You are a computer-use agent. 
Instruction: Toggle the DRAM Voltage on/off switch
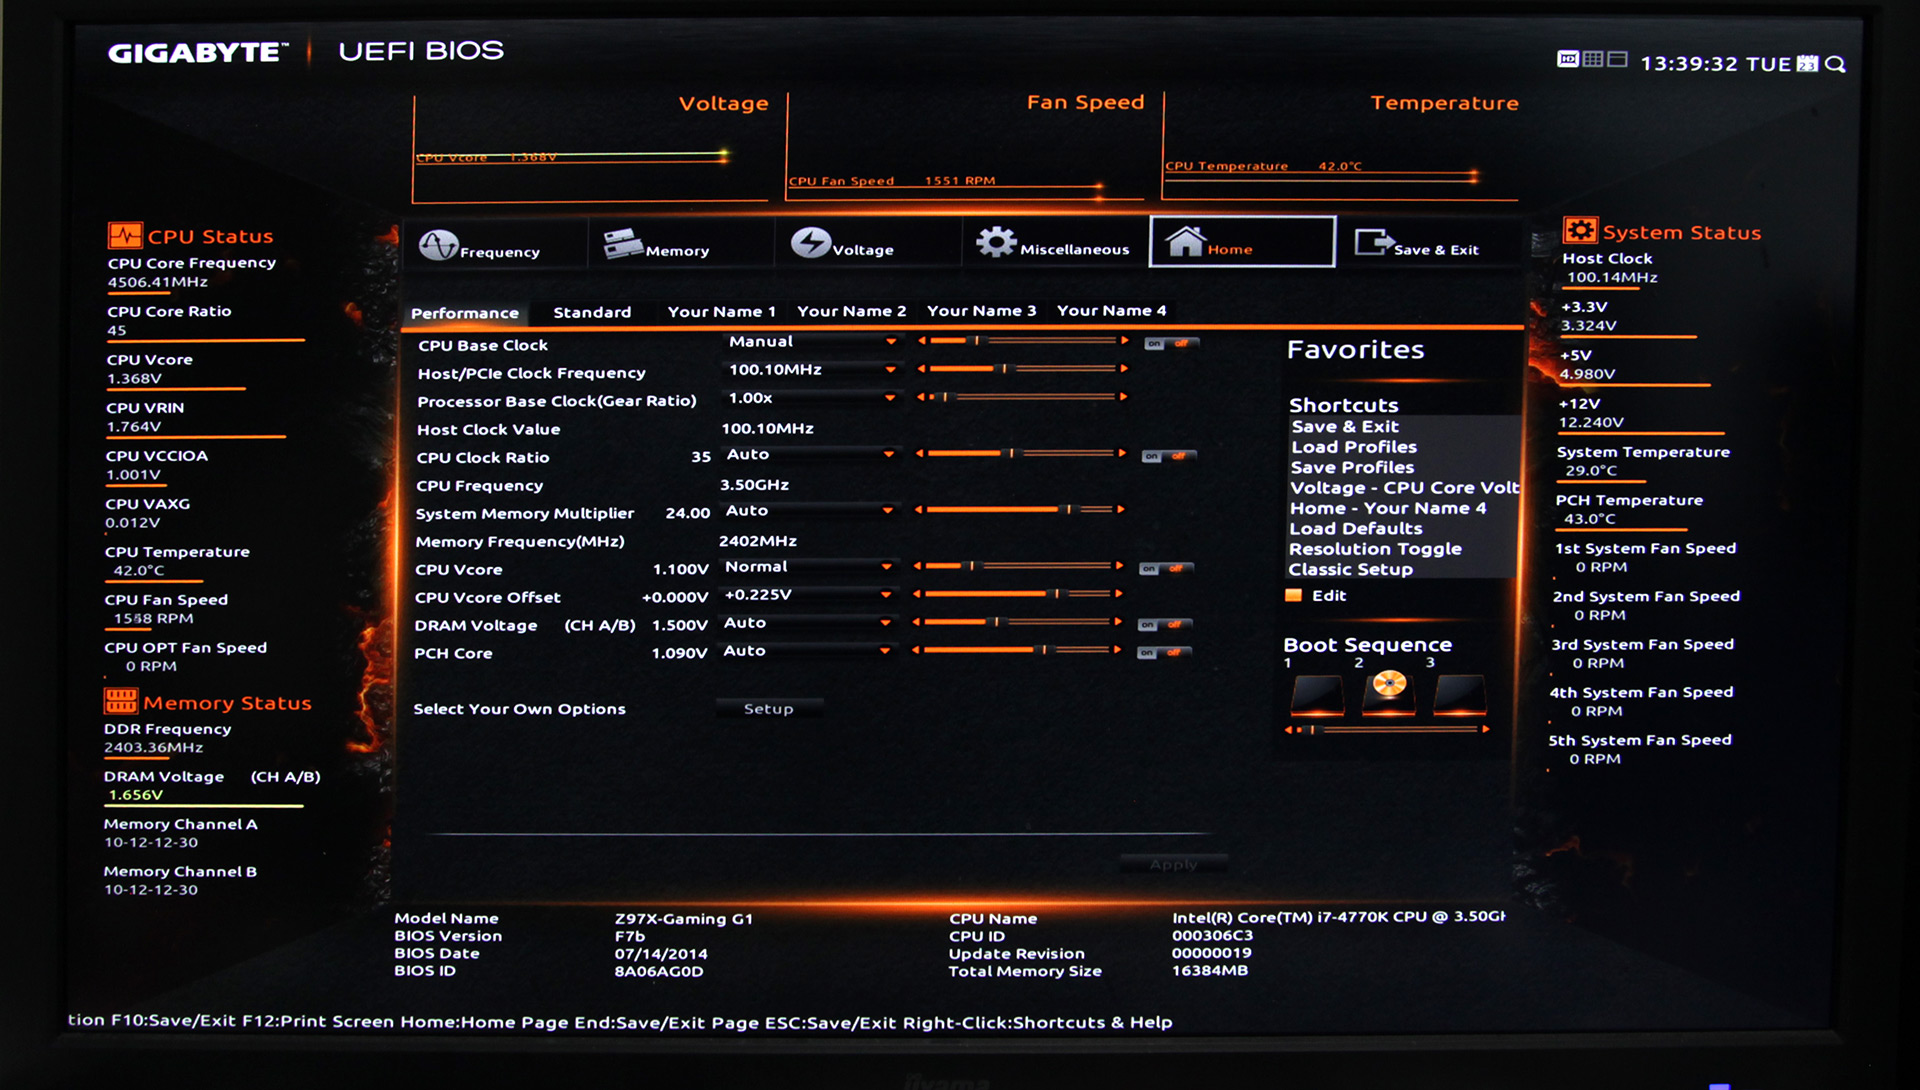(1165, 625)
